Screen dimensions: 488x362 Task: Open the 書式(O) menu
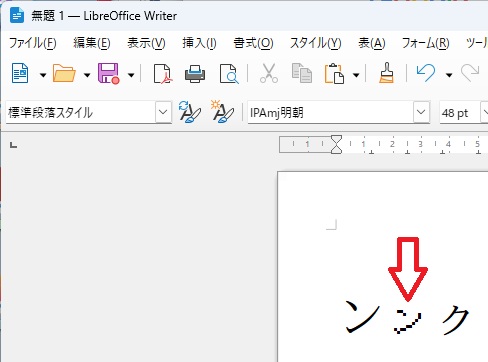pos(253,43)
